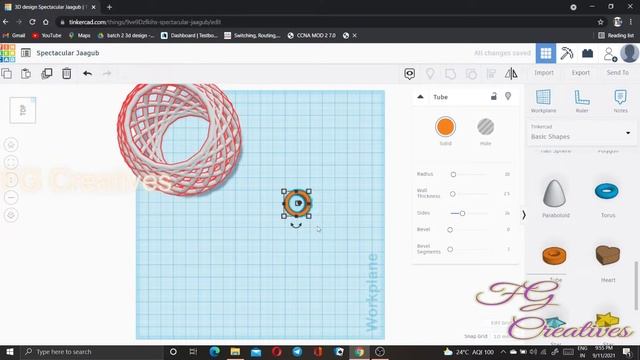Set Tube shape to Hole
Screen dimensions: 640x360
coord(485,127)
